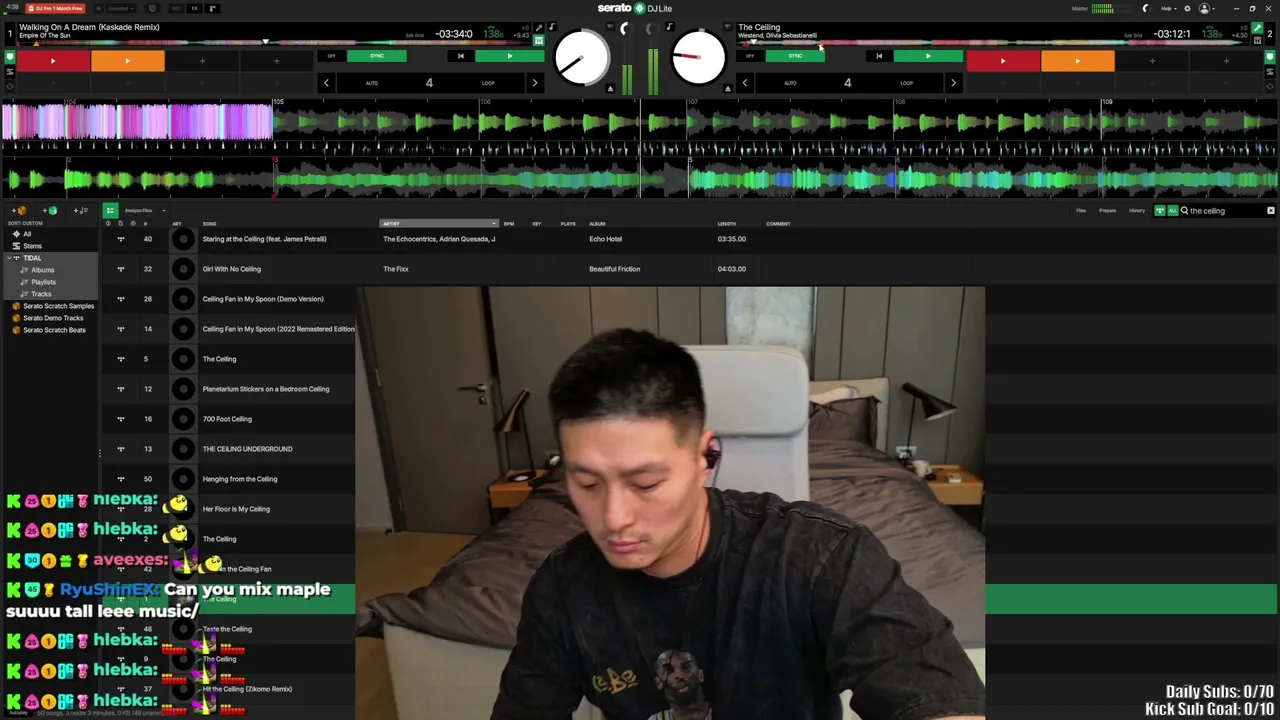Decrease auto loop size on deck 2
Viewport: 1280px width, 720px height.
coord(744,83)
